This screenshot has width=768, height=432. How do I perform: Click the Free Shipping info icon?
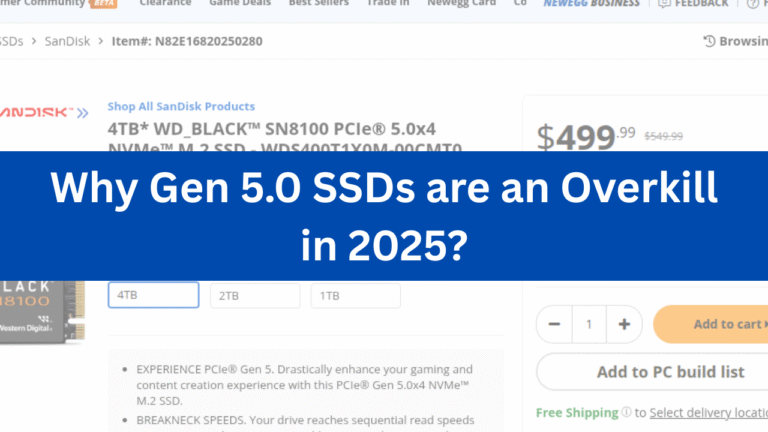coord(626,412)
